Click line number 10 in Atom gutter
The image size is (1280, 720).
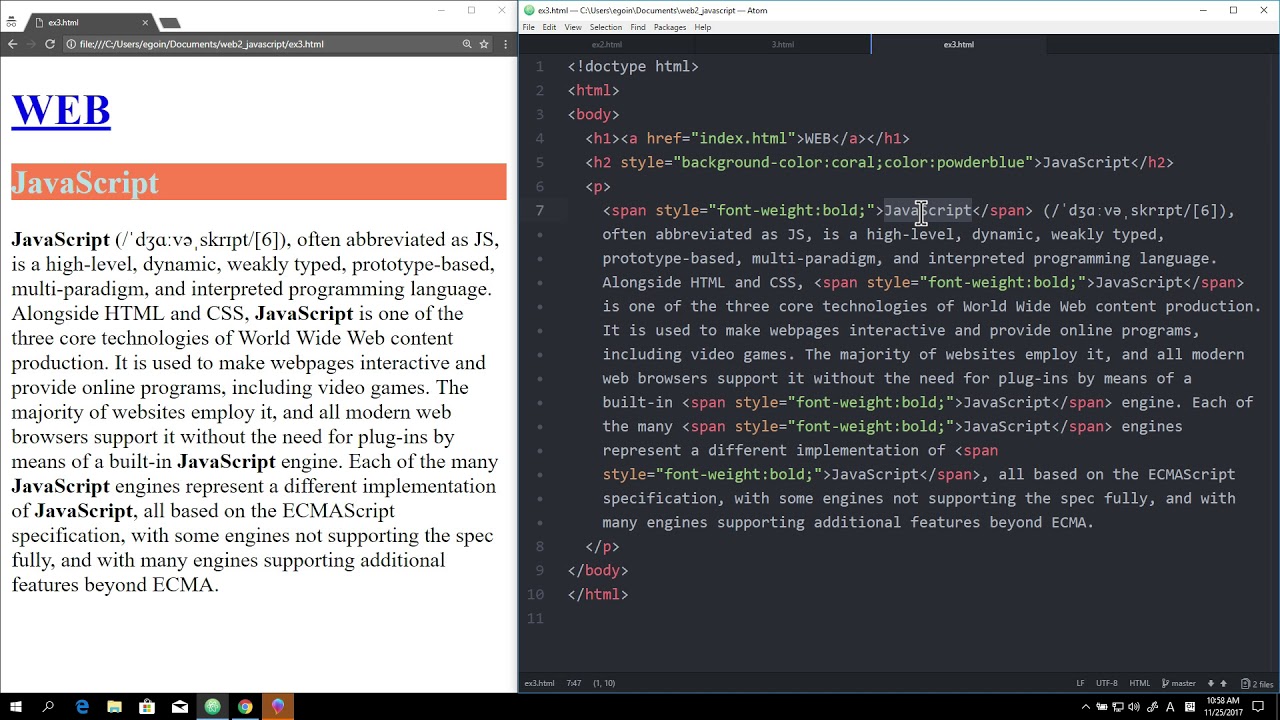tap(536, 594)
